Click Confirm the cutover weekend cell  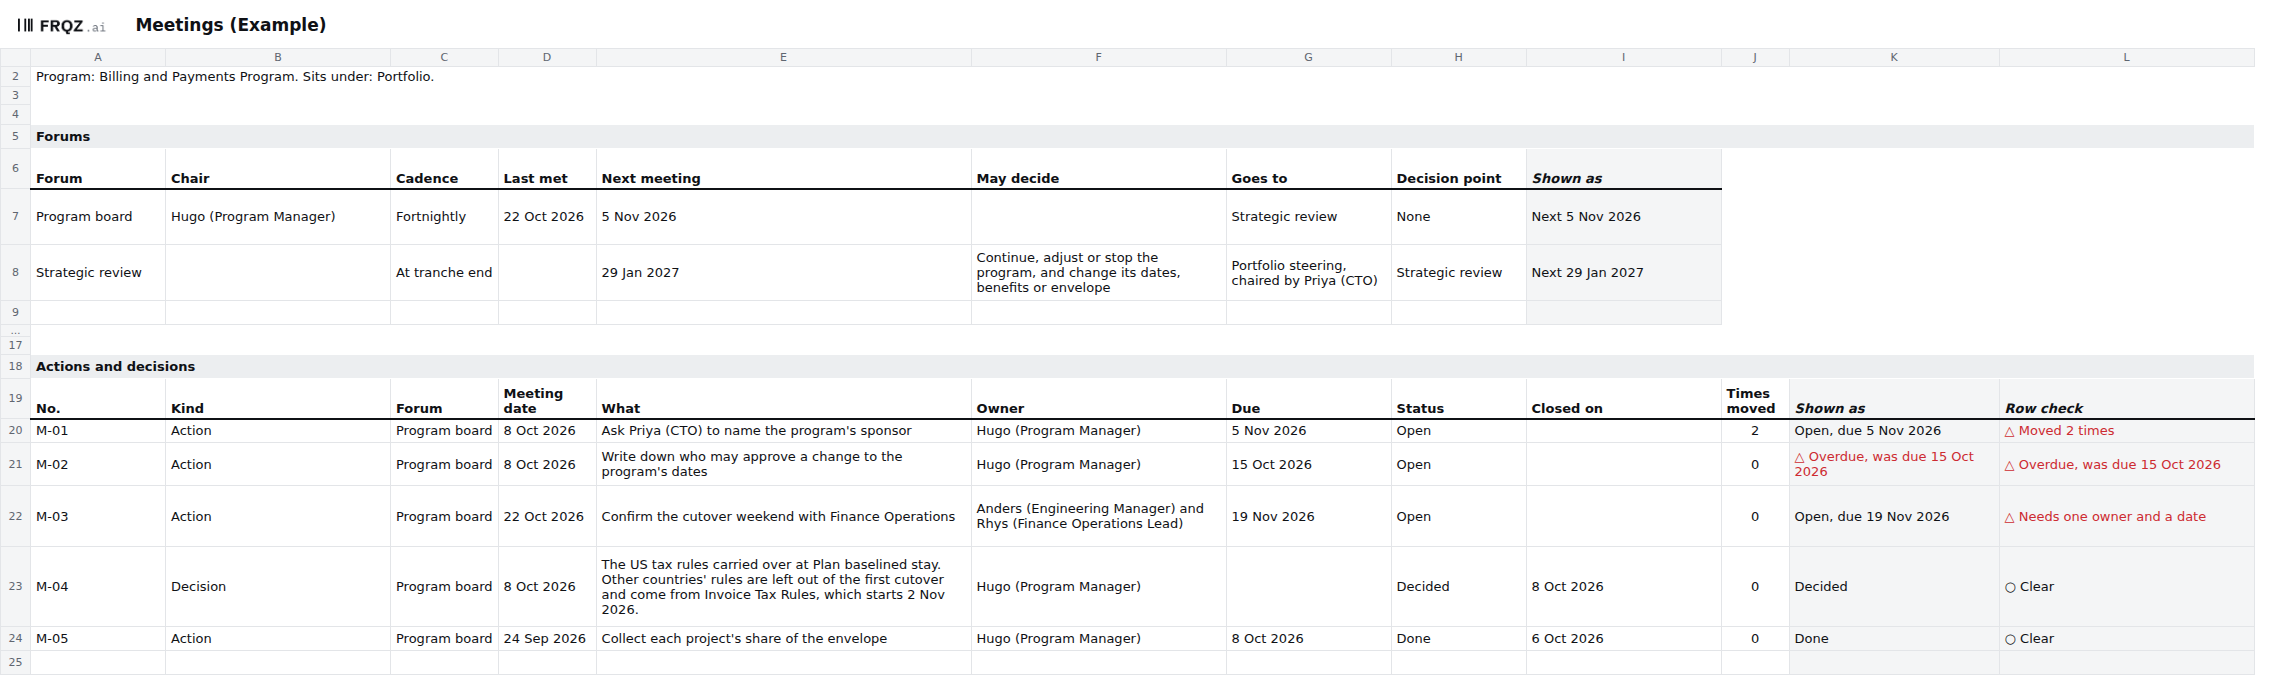coord(783,517)
